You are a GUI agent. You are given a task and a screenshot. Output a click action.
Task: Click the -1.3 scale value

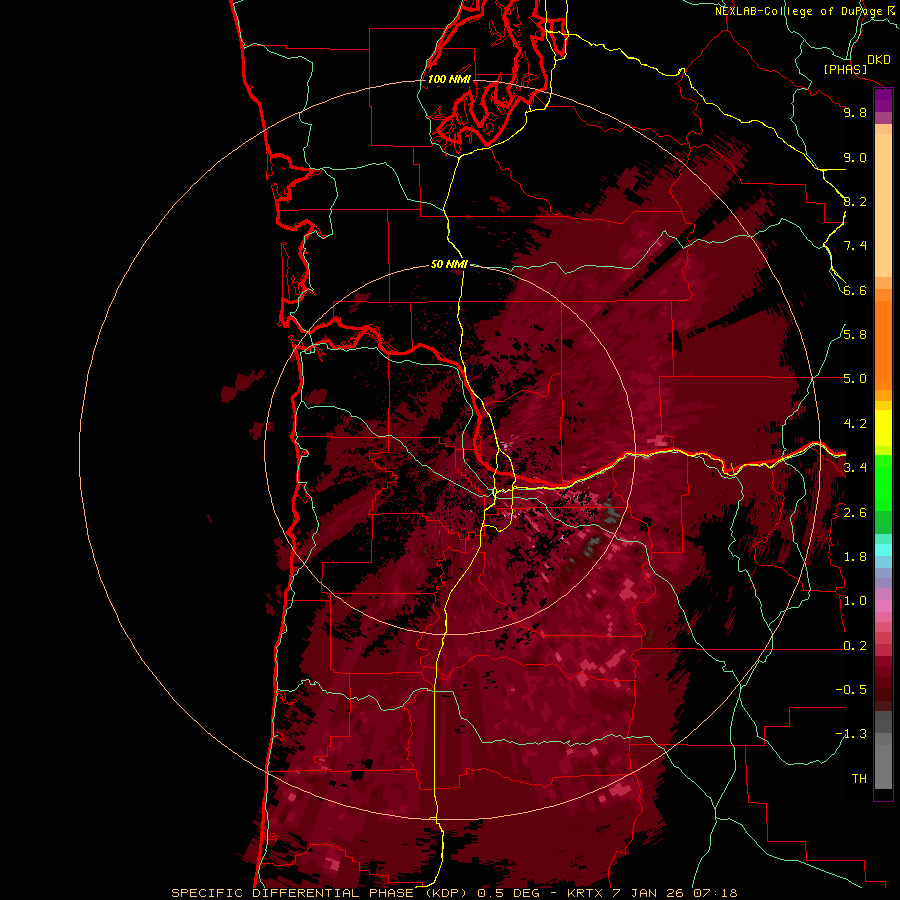[851, 734]
